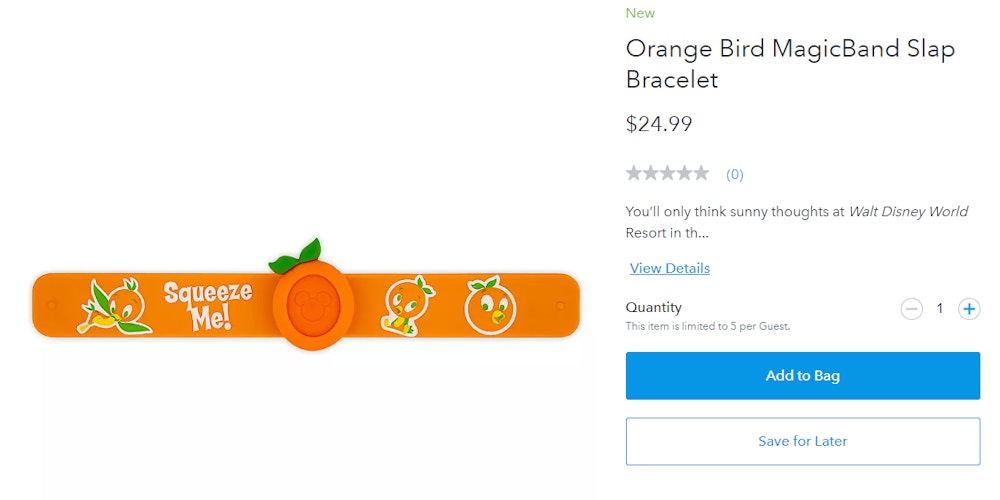Decrease quantity with the minus icon
This screenshot has height=500, width=1000.
pyautogui.click(x=911, y=309)
